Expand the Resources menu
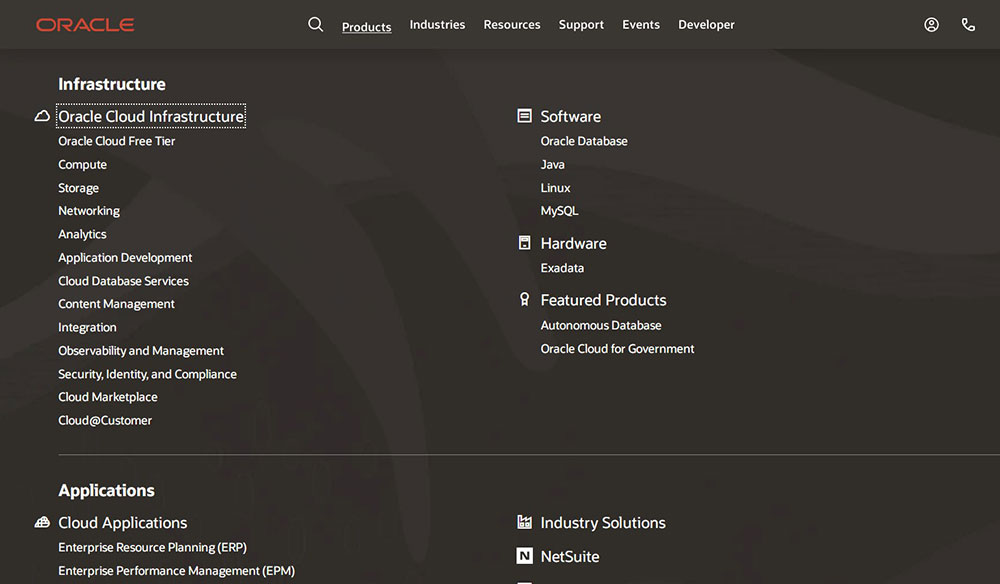 coord(511,25)
